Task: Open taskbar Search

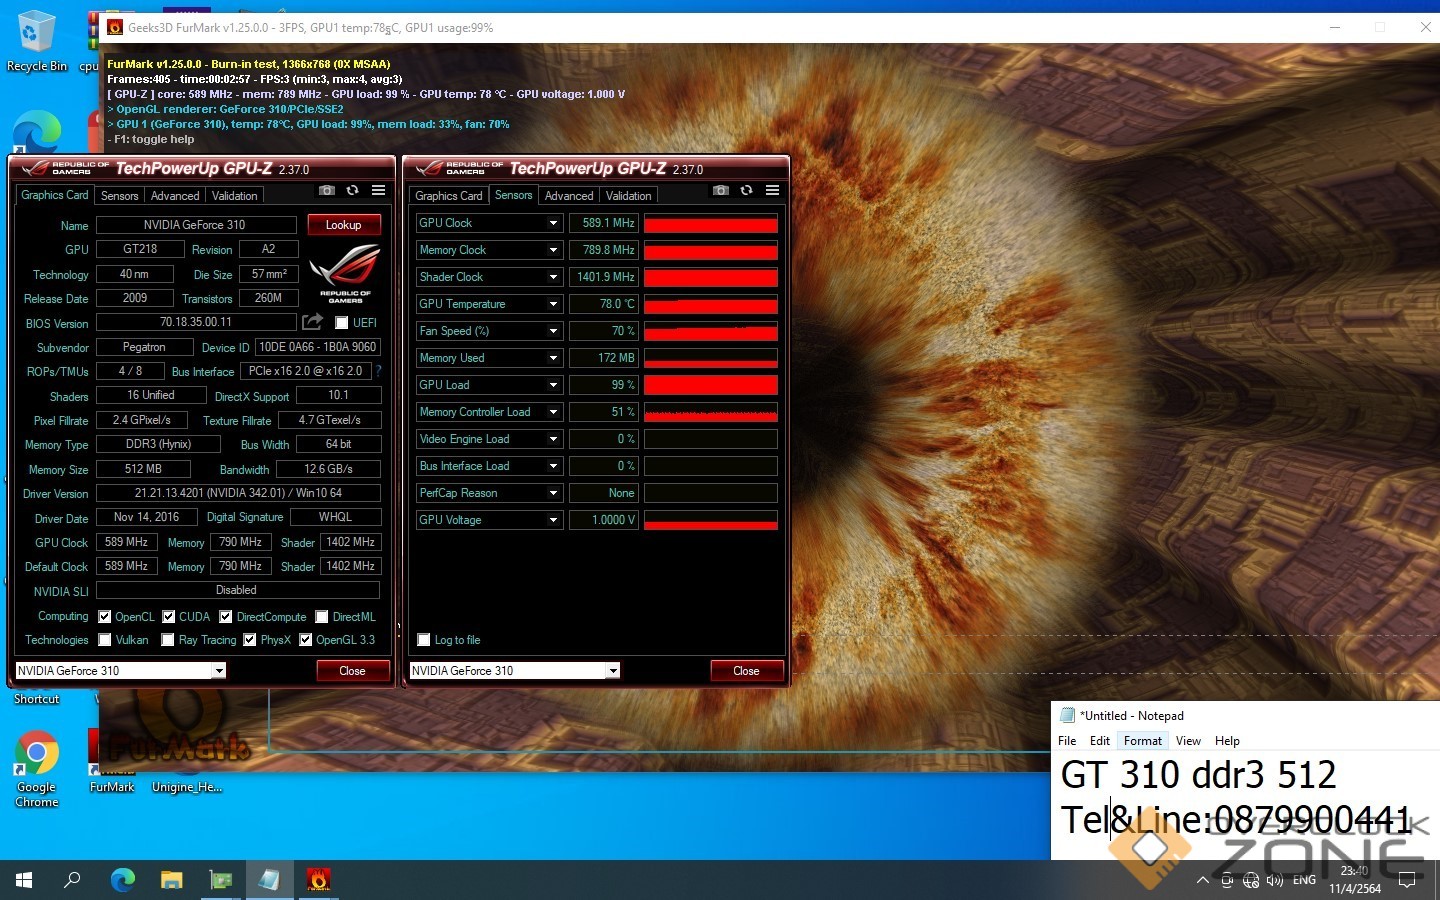Action: (72, 880)
